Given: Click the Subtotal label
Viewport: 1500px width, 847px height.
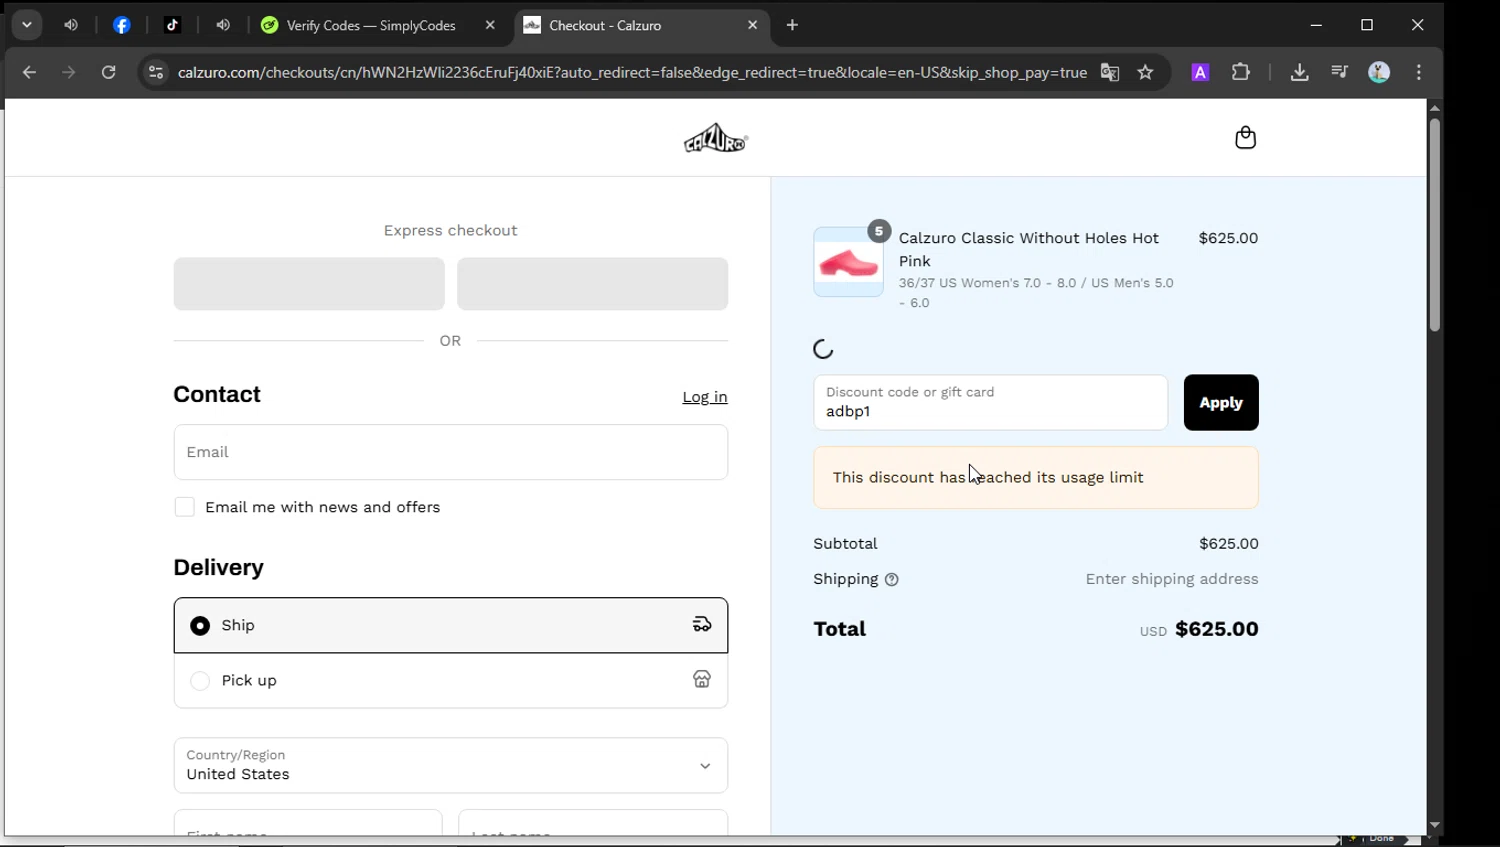Looking at the screenshot, I should click(845, 544).
